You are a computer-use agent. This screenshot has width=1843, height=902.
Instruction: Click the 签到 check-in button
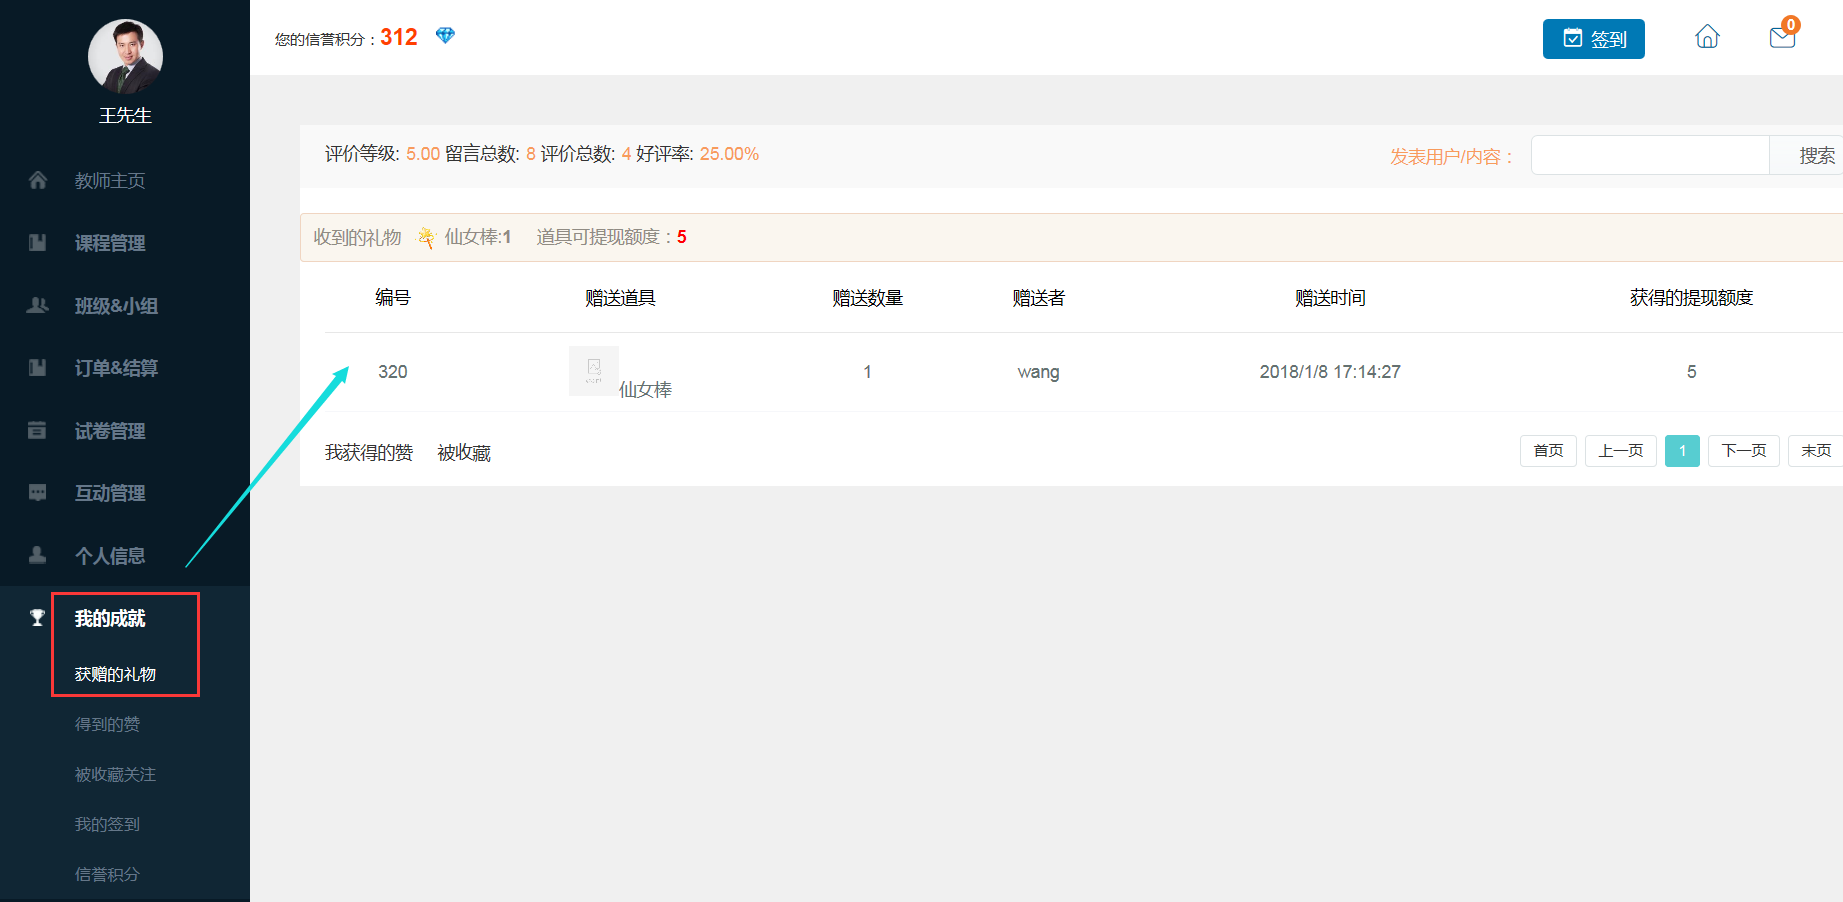[x=1593, y=39]
